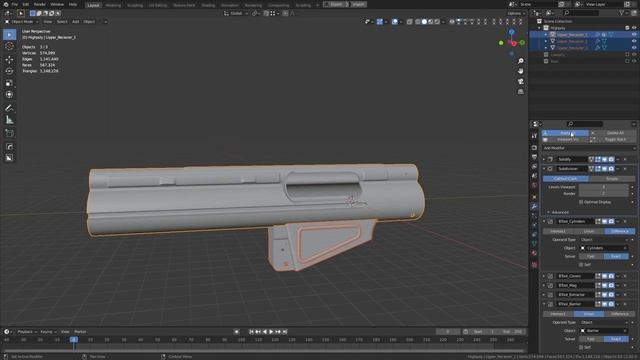Open the Render properties tab icon
Image resolution: width=640 pixels, height=360 pixels.
[534, 147]
